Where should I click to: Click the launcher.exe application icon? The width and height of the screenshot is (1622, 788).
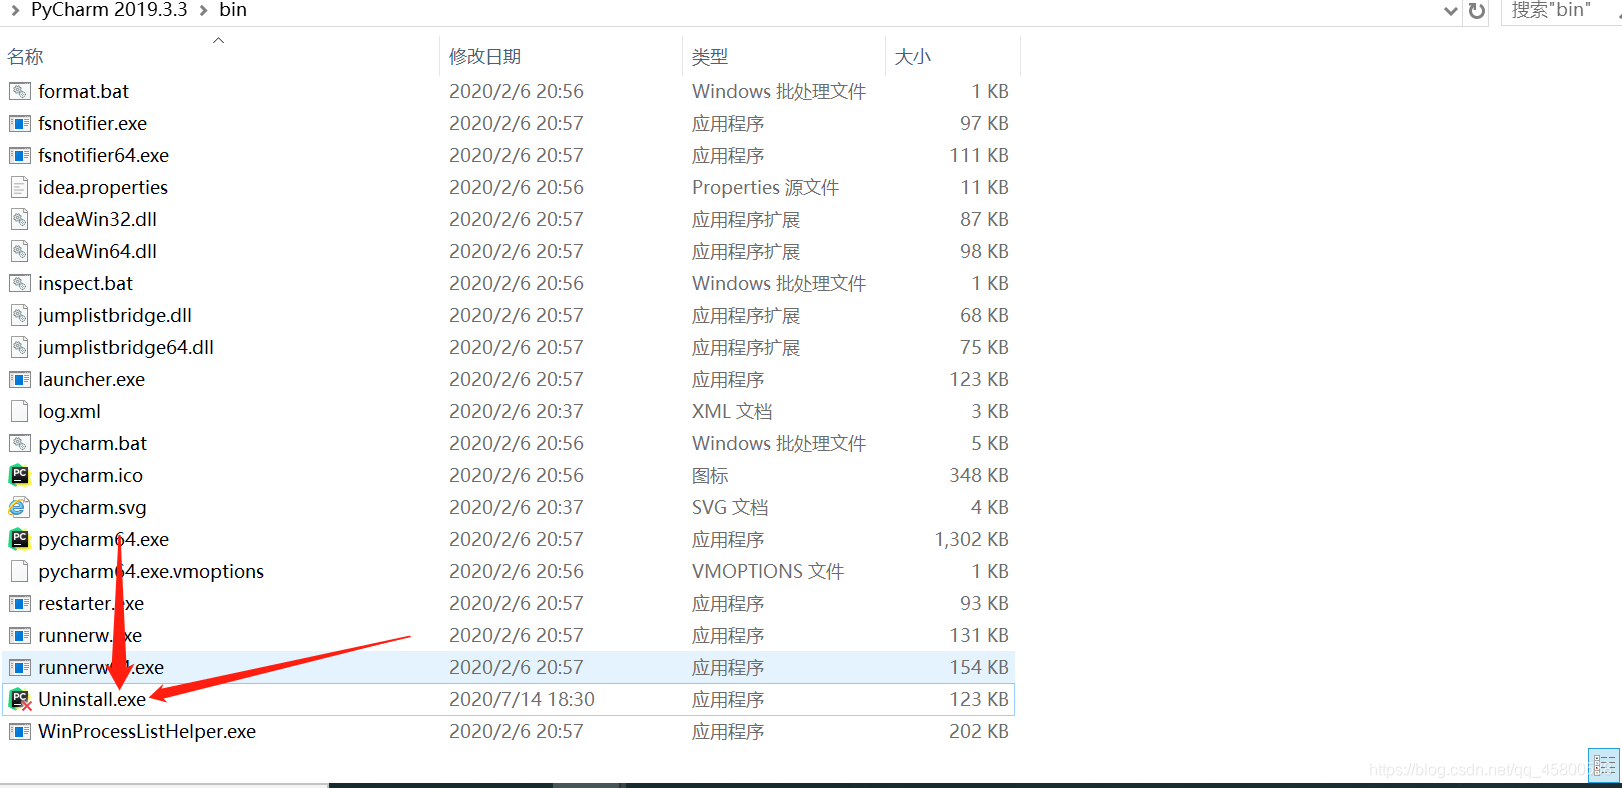point(19,379)
